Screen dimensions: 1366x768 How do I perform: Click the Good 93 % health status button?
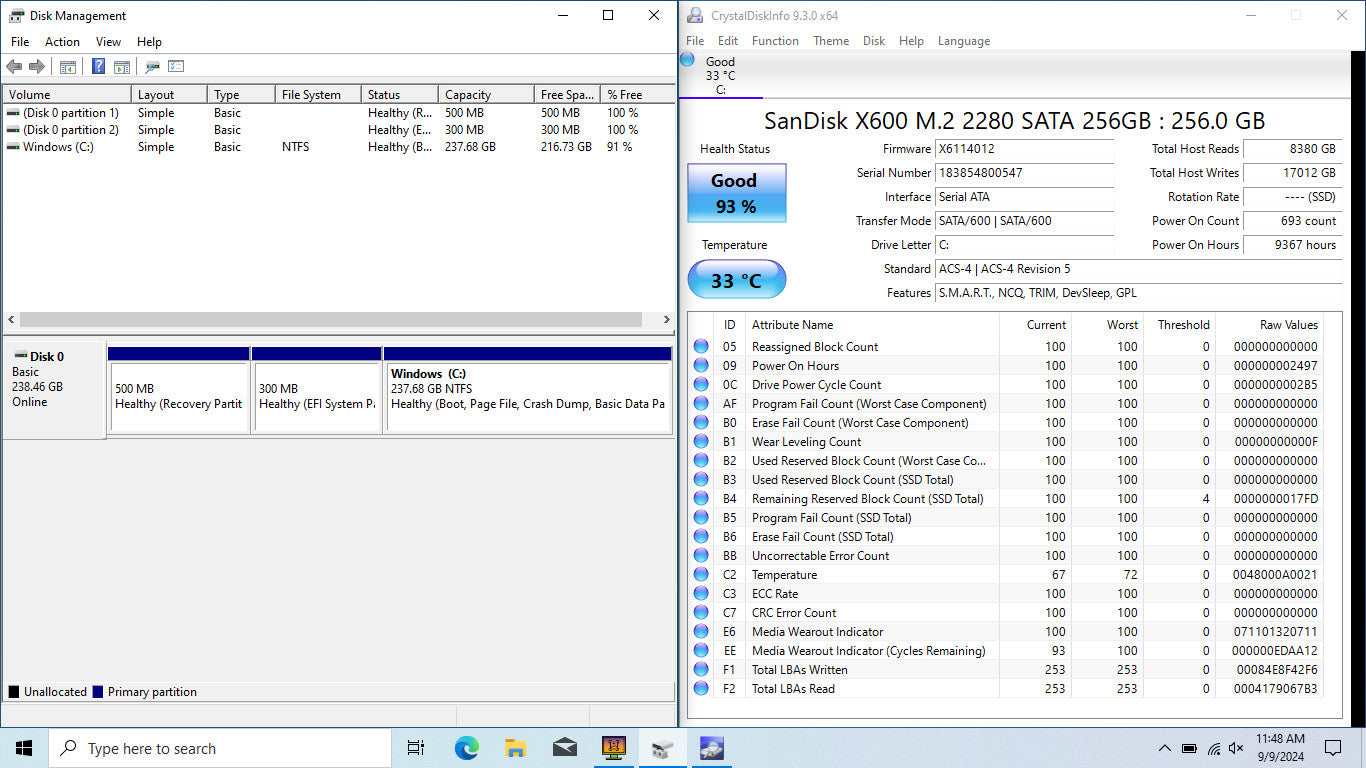click(736, 193)
